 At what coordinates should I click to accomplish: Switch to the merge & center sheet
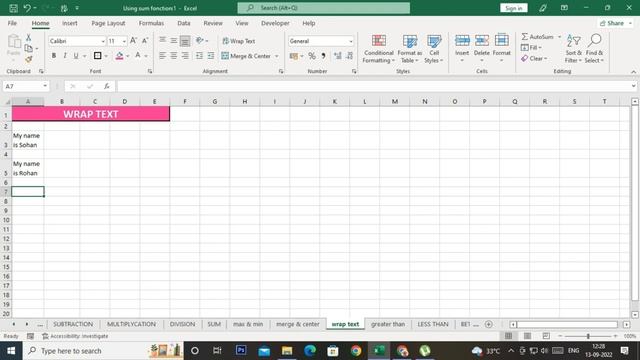click(298, 324)
